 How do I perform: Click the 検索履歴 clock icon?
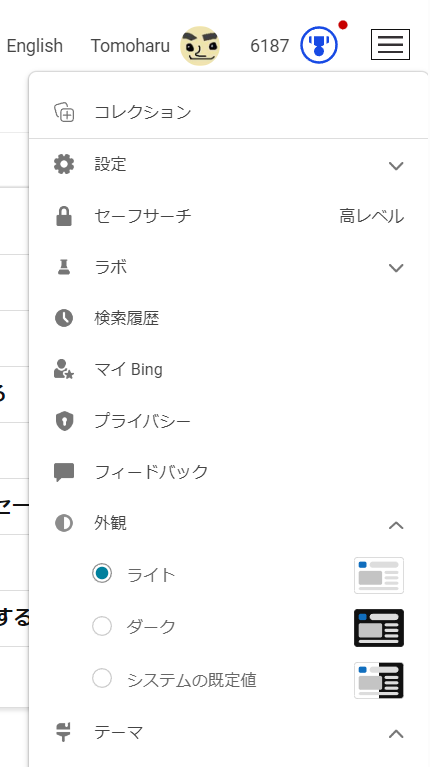64,318
